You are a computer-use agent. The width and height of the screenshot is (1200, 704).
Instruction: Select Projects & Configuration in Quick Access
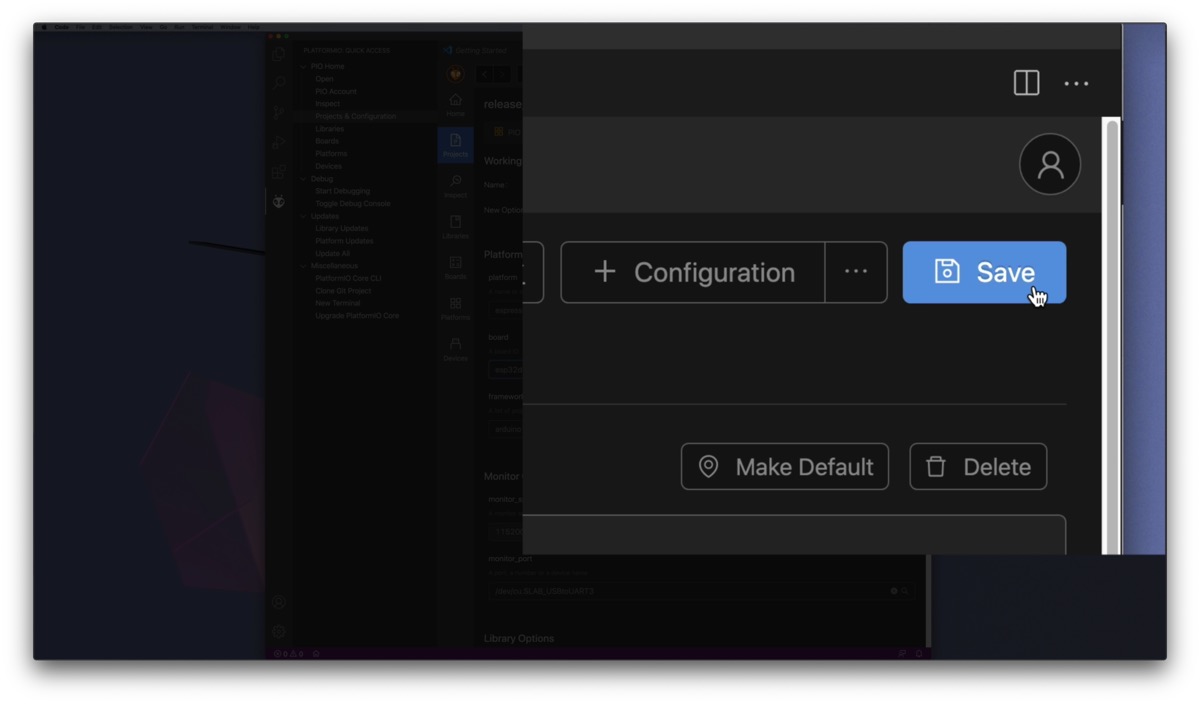356,116
